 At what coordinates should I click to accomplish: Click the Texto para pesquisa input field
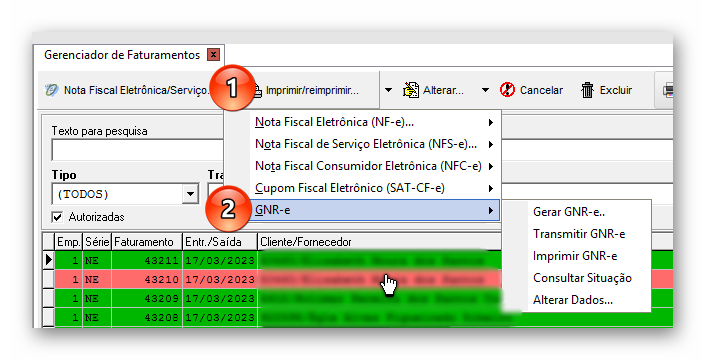tap(138, 150)
